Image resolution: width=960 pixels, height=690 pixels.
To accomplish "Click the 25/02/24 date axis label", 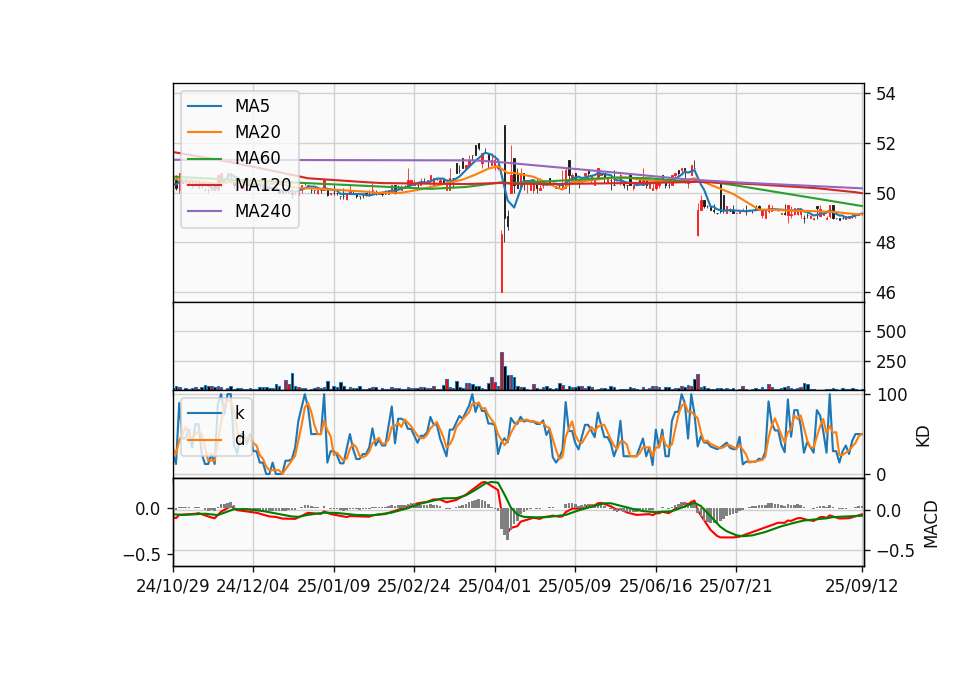I will (x=414, y=586).
